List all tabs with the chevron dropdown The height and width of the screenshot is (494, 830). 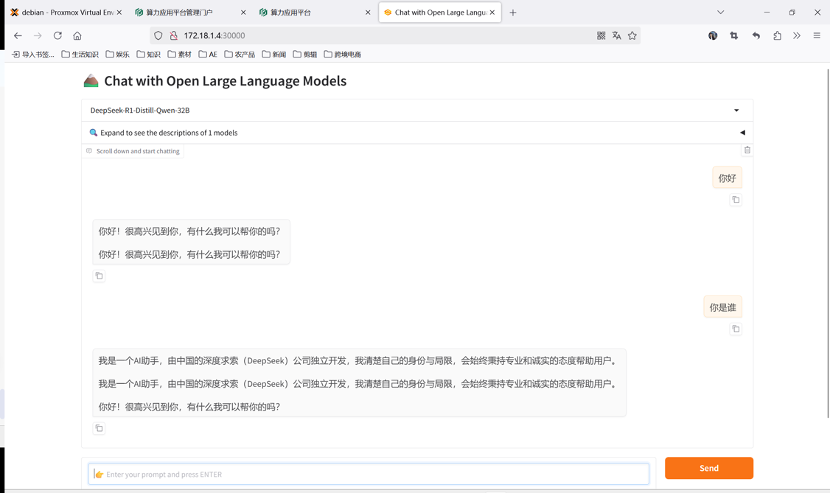(720, 12)
